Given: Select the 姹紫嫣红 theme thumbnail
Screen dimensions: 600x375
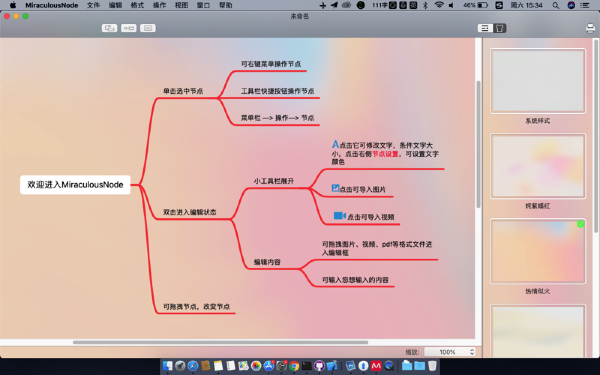Looking at the screenshot, I should coord(538,166).
